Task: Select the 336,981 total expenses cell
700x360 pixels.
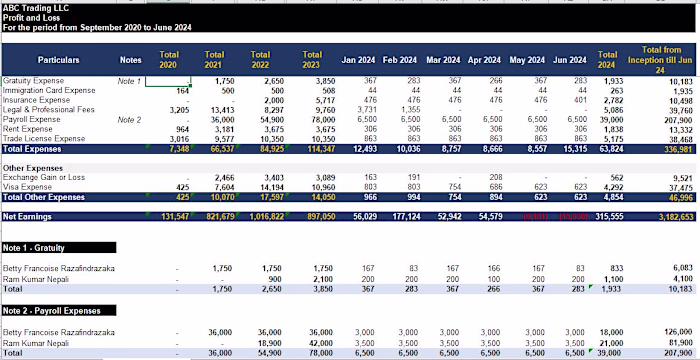Action: point(679,149)
